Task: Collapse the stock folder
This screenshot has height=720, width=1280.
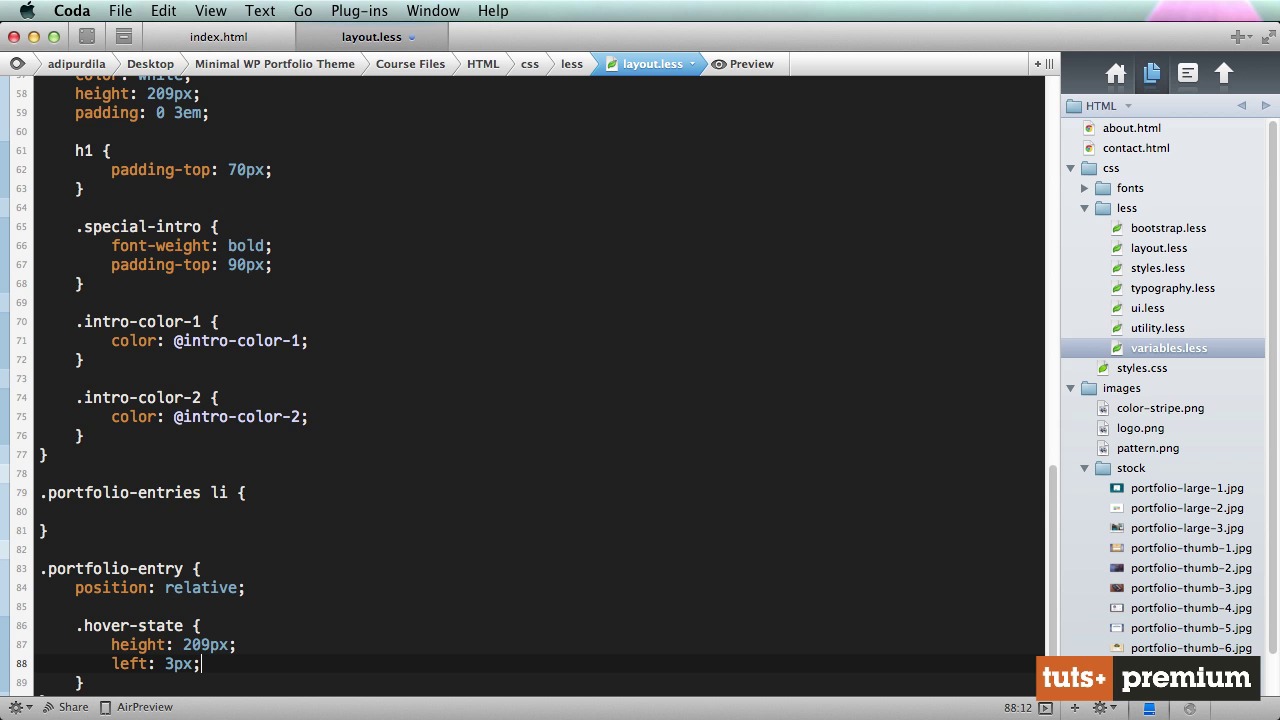Action: click(1085, 468)
